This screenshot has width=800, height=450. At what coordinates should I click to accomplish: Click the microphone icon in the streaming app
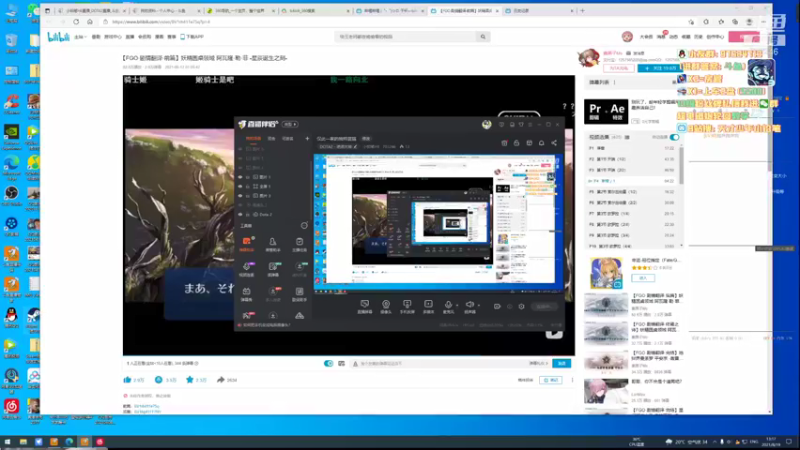click(447, 305)
